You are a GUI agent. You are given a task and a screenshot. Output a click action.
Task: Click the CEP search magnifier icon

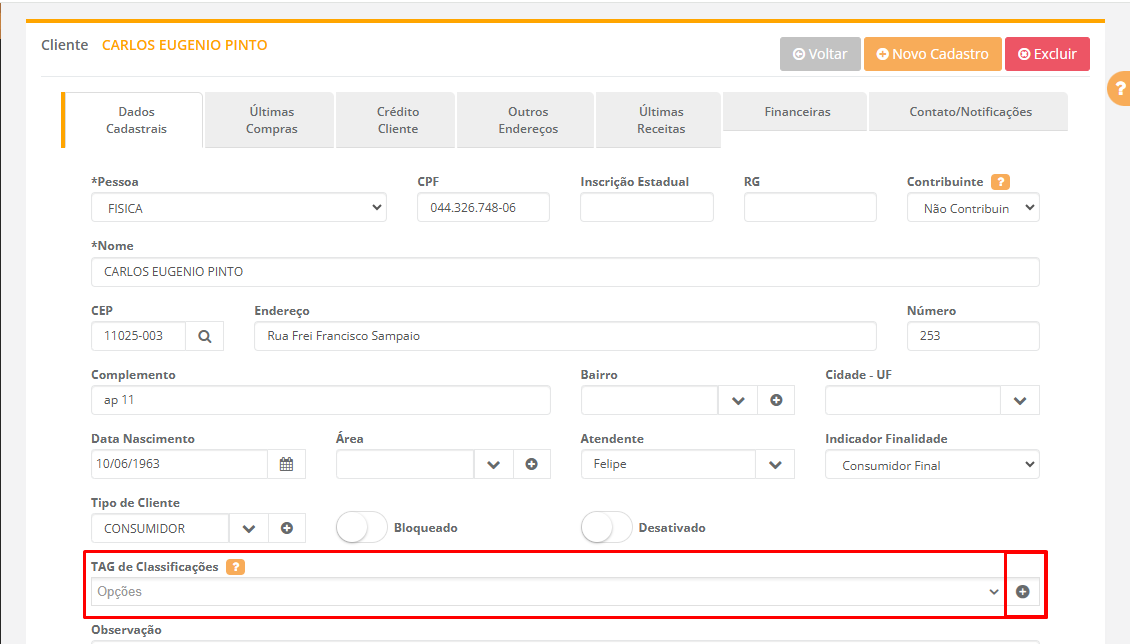tap(205, 336)
